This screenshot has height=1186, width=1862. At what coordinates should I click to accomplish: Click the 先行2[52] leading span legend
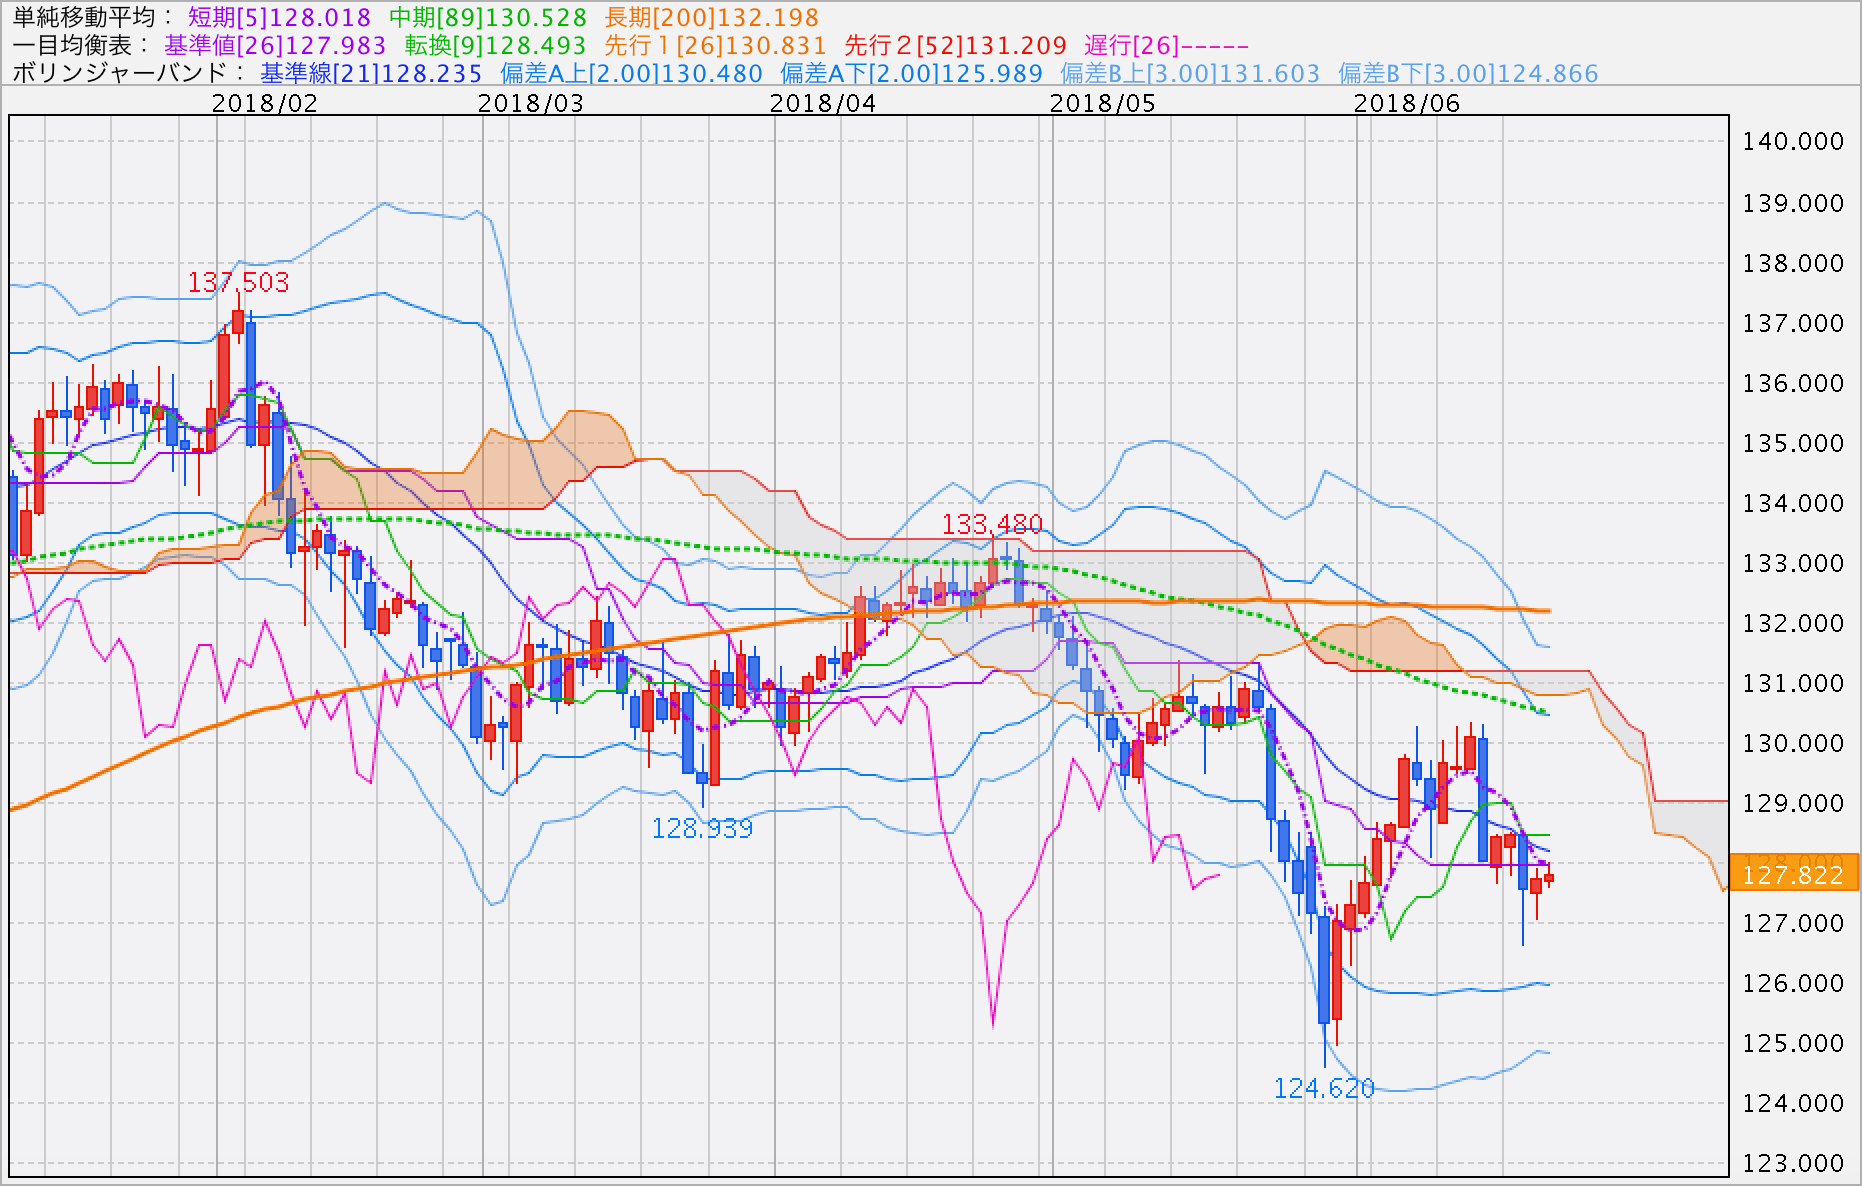tap(955, 45)
